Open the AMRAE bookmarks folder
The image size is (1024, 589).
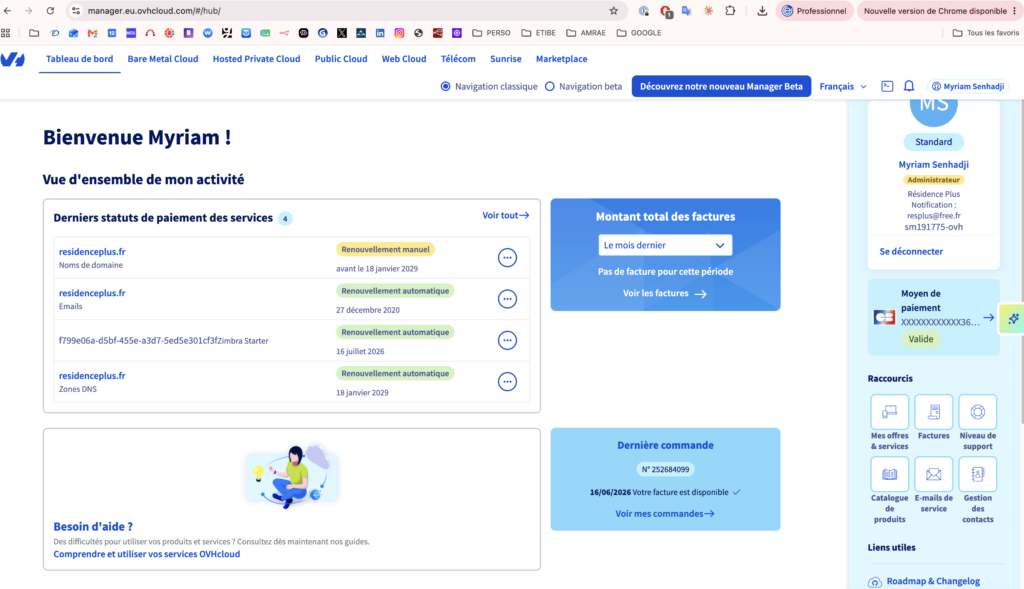[586, 33]
